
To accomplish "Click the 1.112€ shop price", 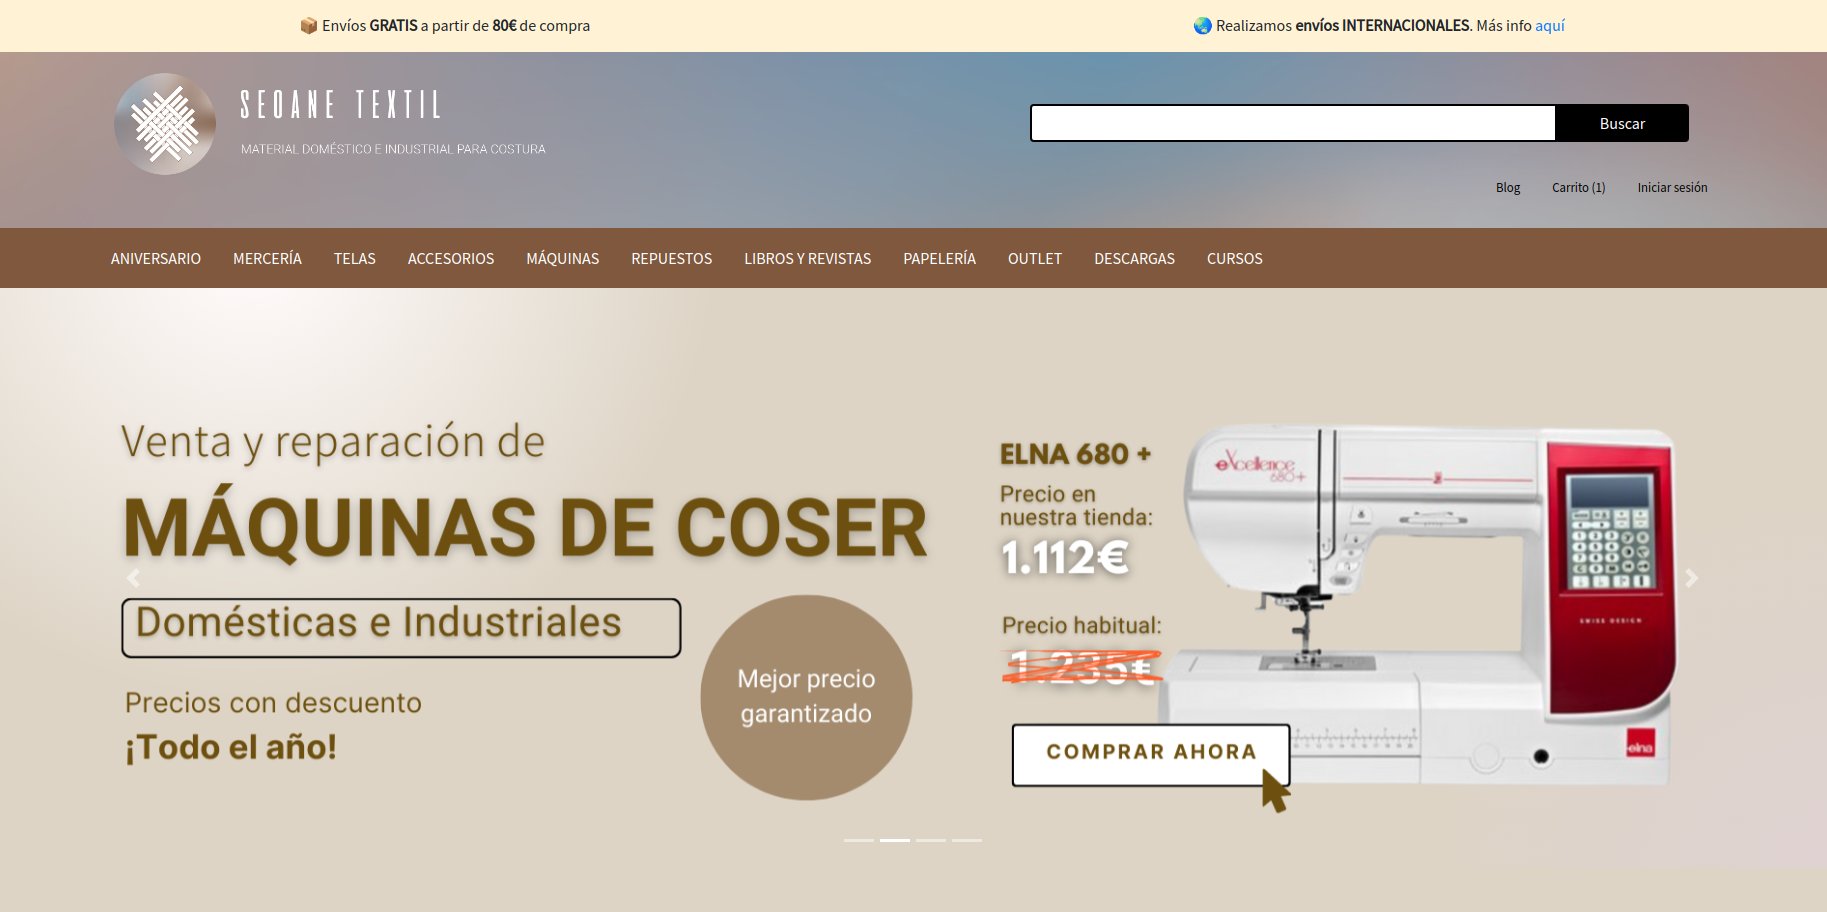I will click(x=1065, y=558).
